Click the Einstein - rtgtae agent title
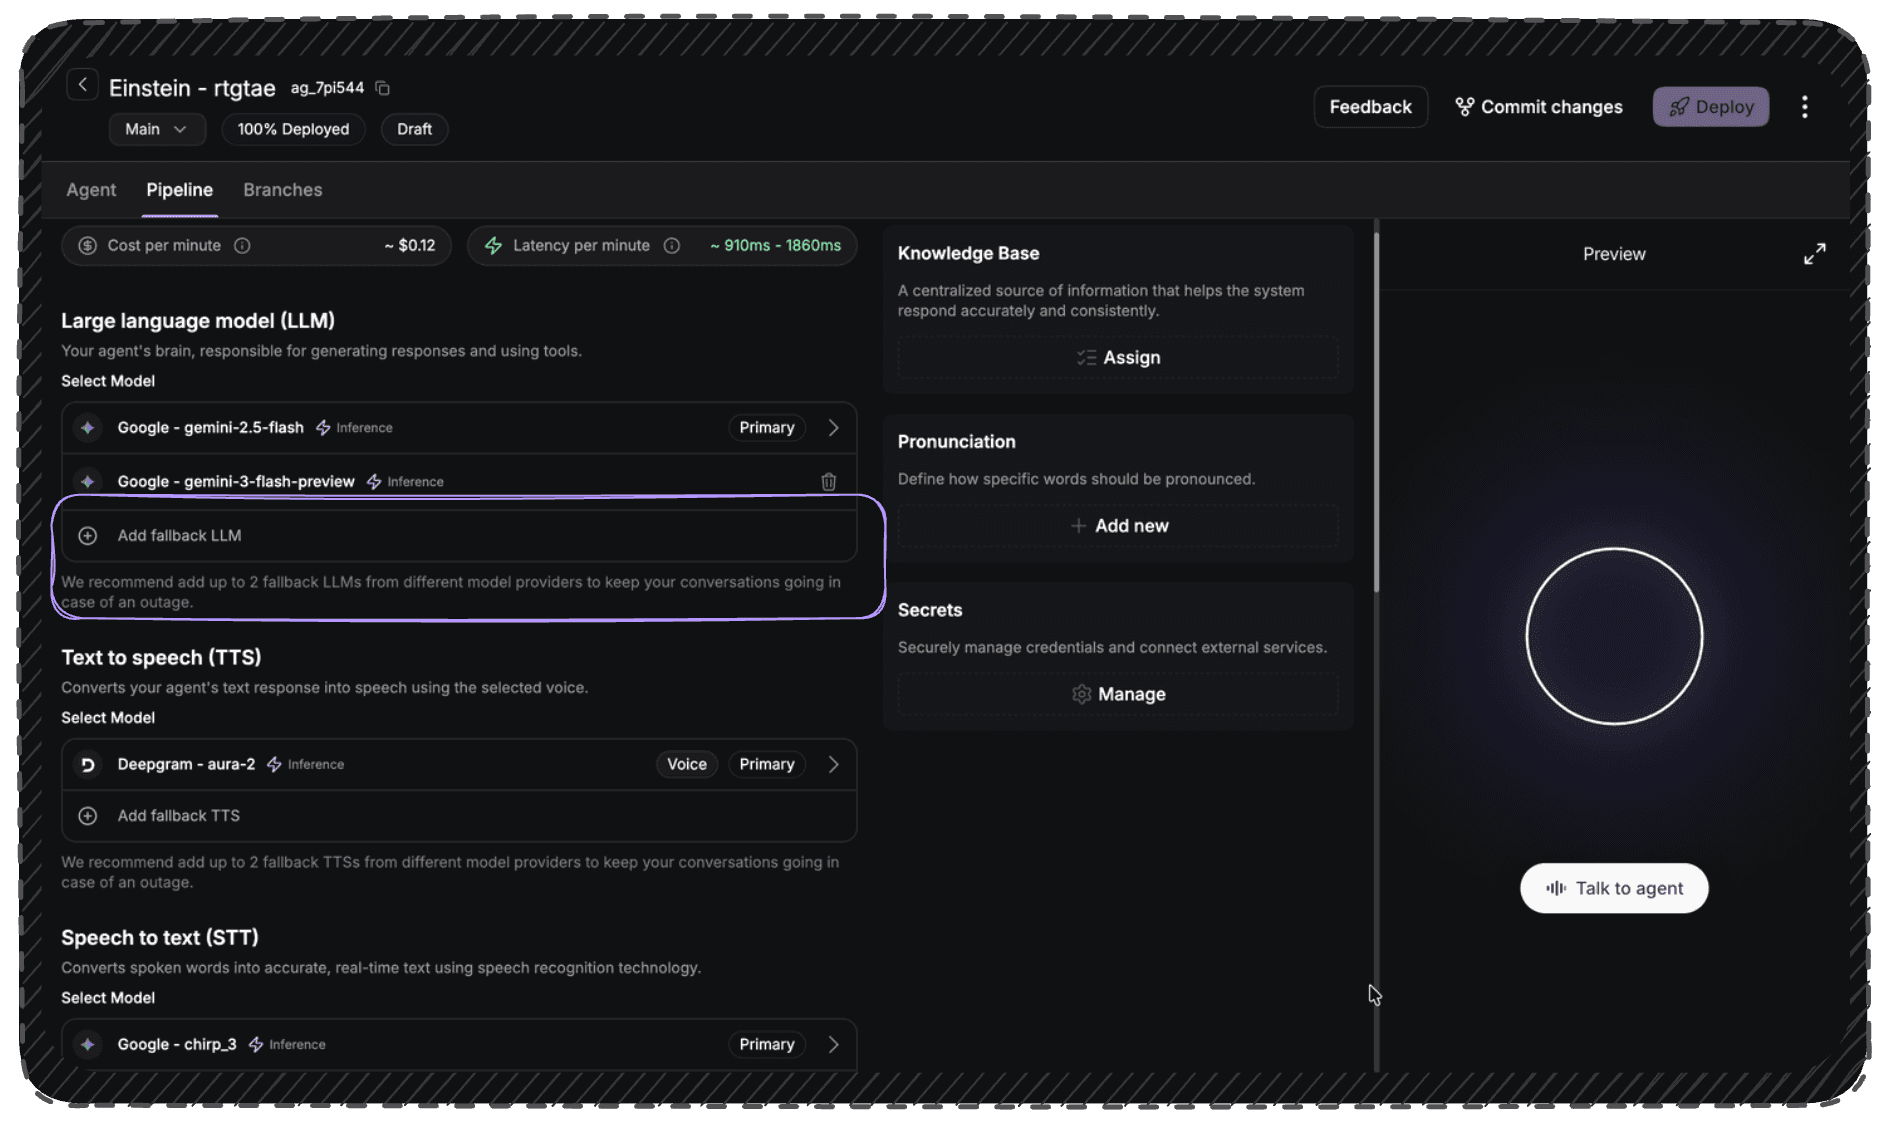This screenshot has width=1888, height=1125. click(192, 88)
